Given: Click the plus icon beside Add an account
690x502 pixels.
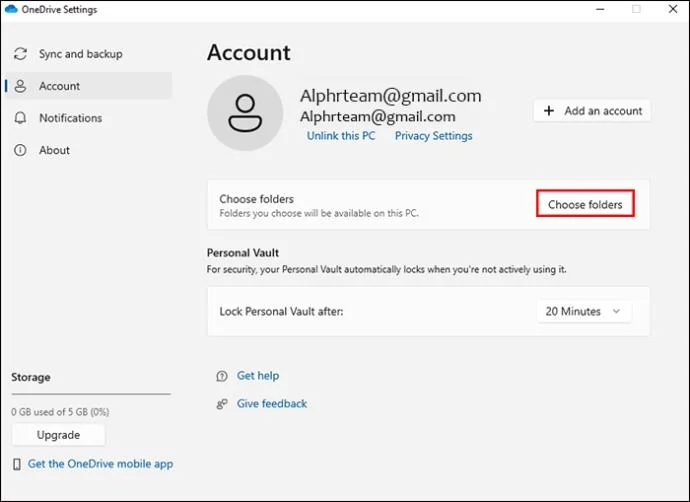Looking at the screenshot, I should 549,110.
